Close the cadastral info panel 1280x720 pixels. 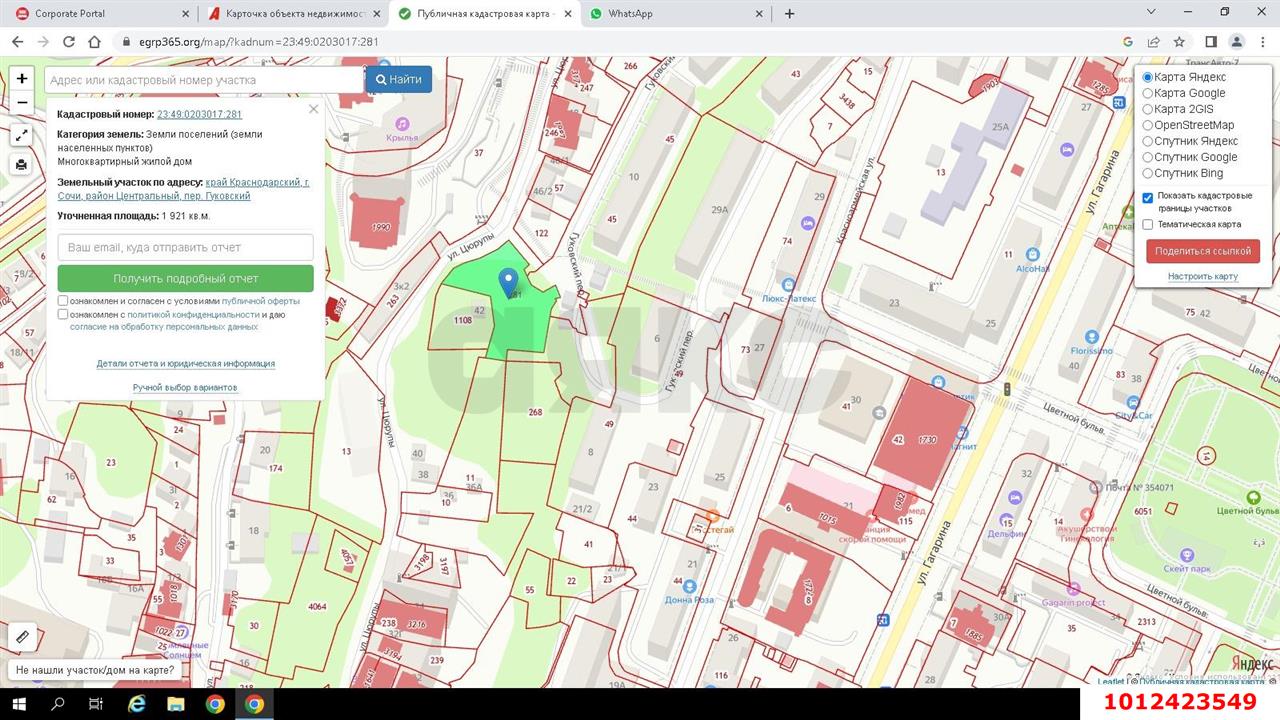[313, 109]
